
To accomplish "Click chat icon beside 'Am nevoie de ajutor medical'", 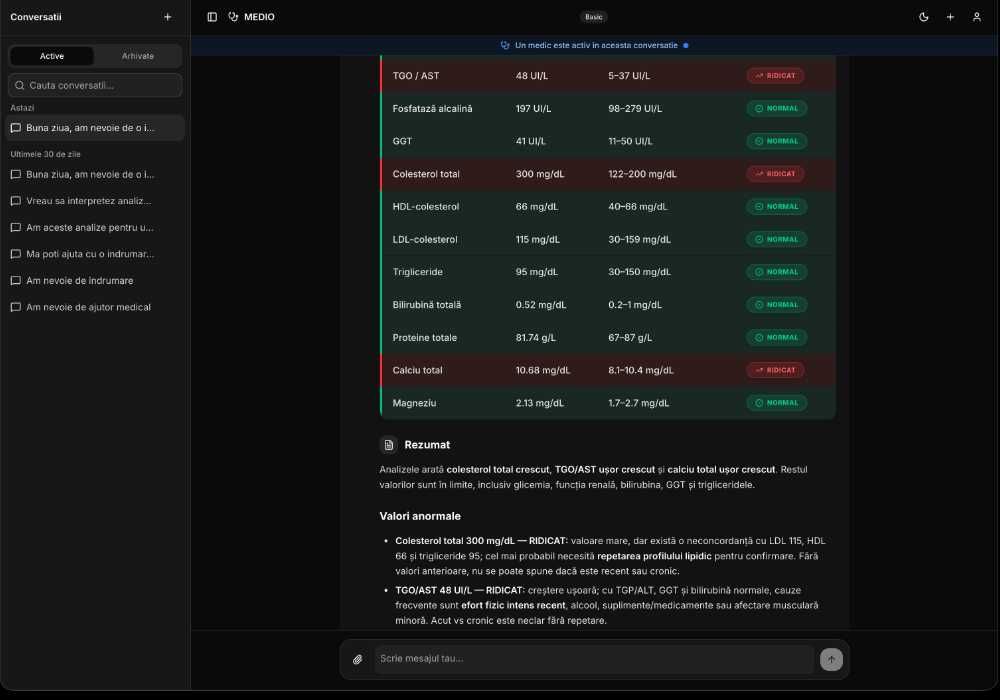I will point(16,307).
